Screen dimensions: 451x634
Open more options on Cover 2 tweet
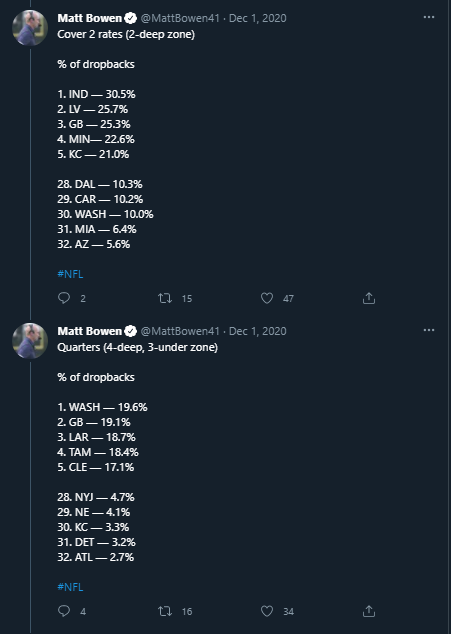pyautogui.click(x=429, y=17)
